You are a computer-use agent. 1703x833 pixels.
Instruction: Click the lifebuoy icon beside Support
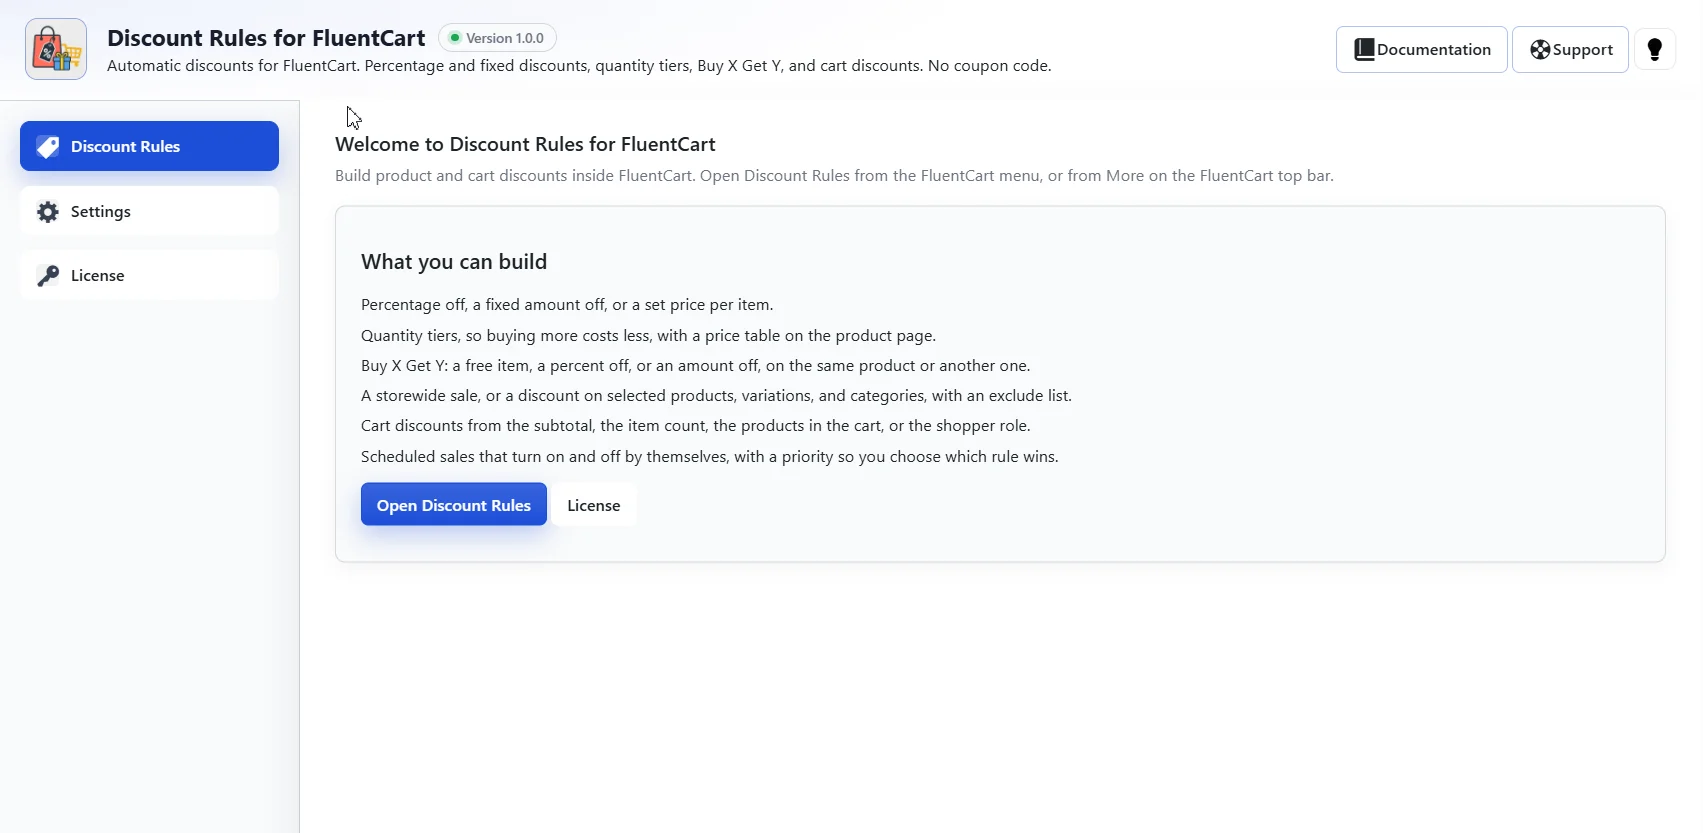pos(1540,50)
